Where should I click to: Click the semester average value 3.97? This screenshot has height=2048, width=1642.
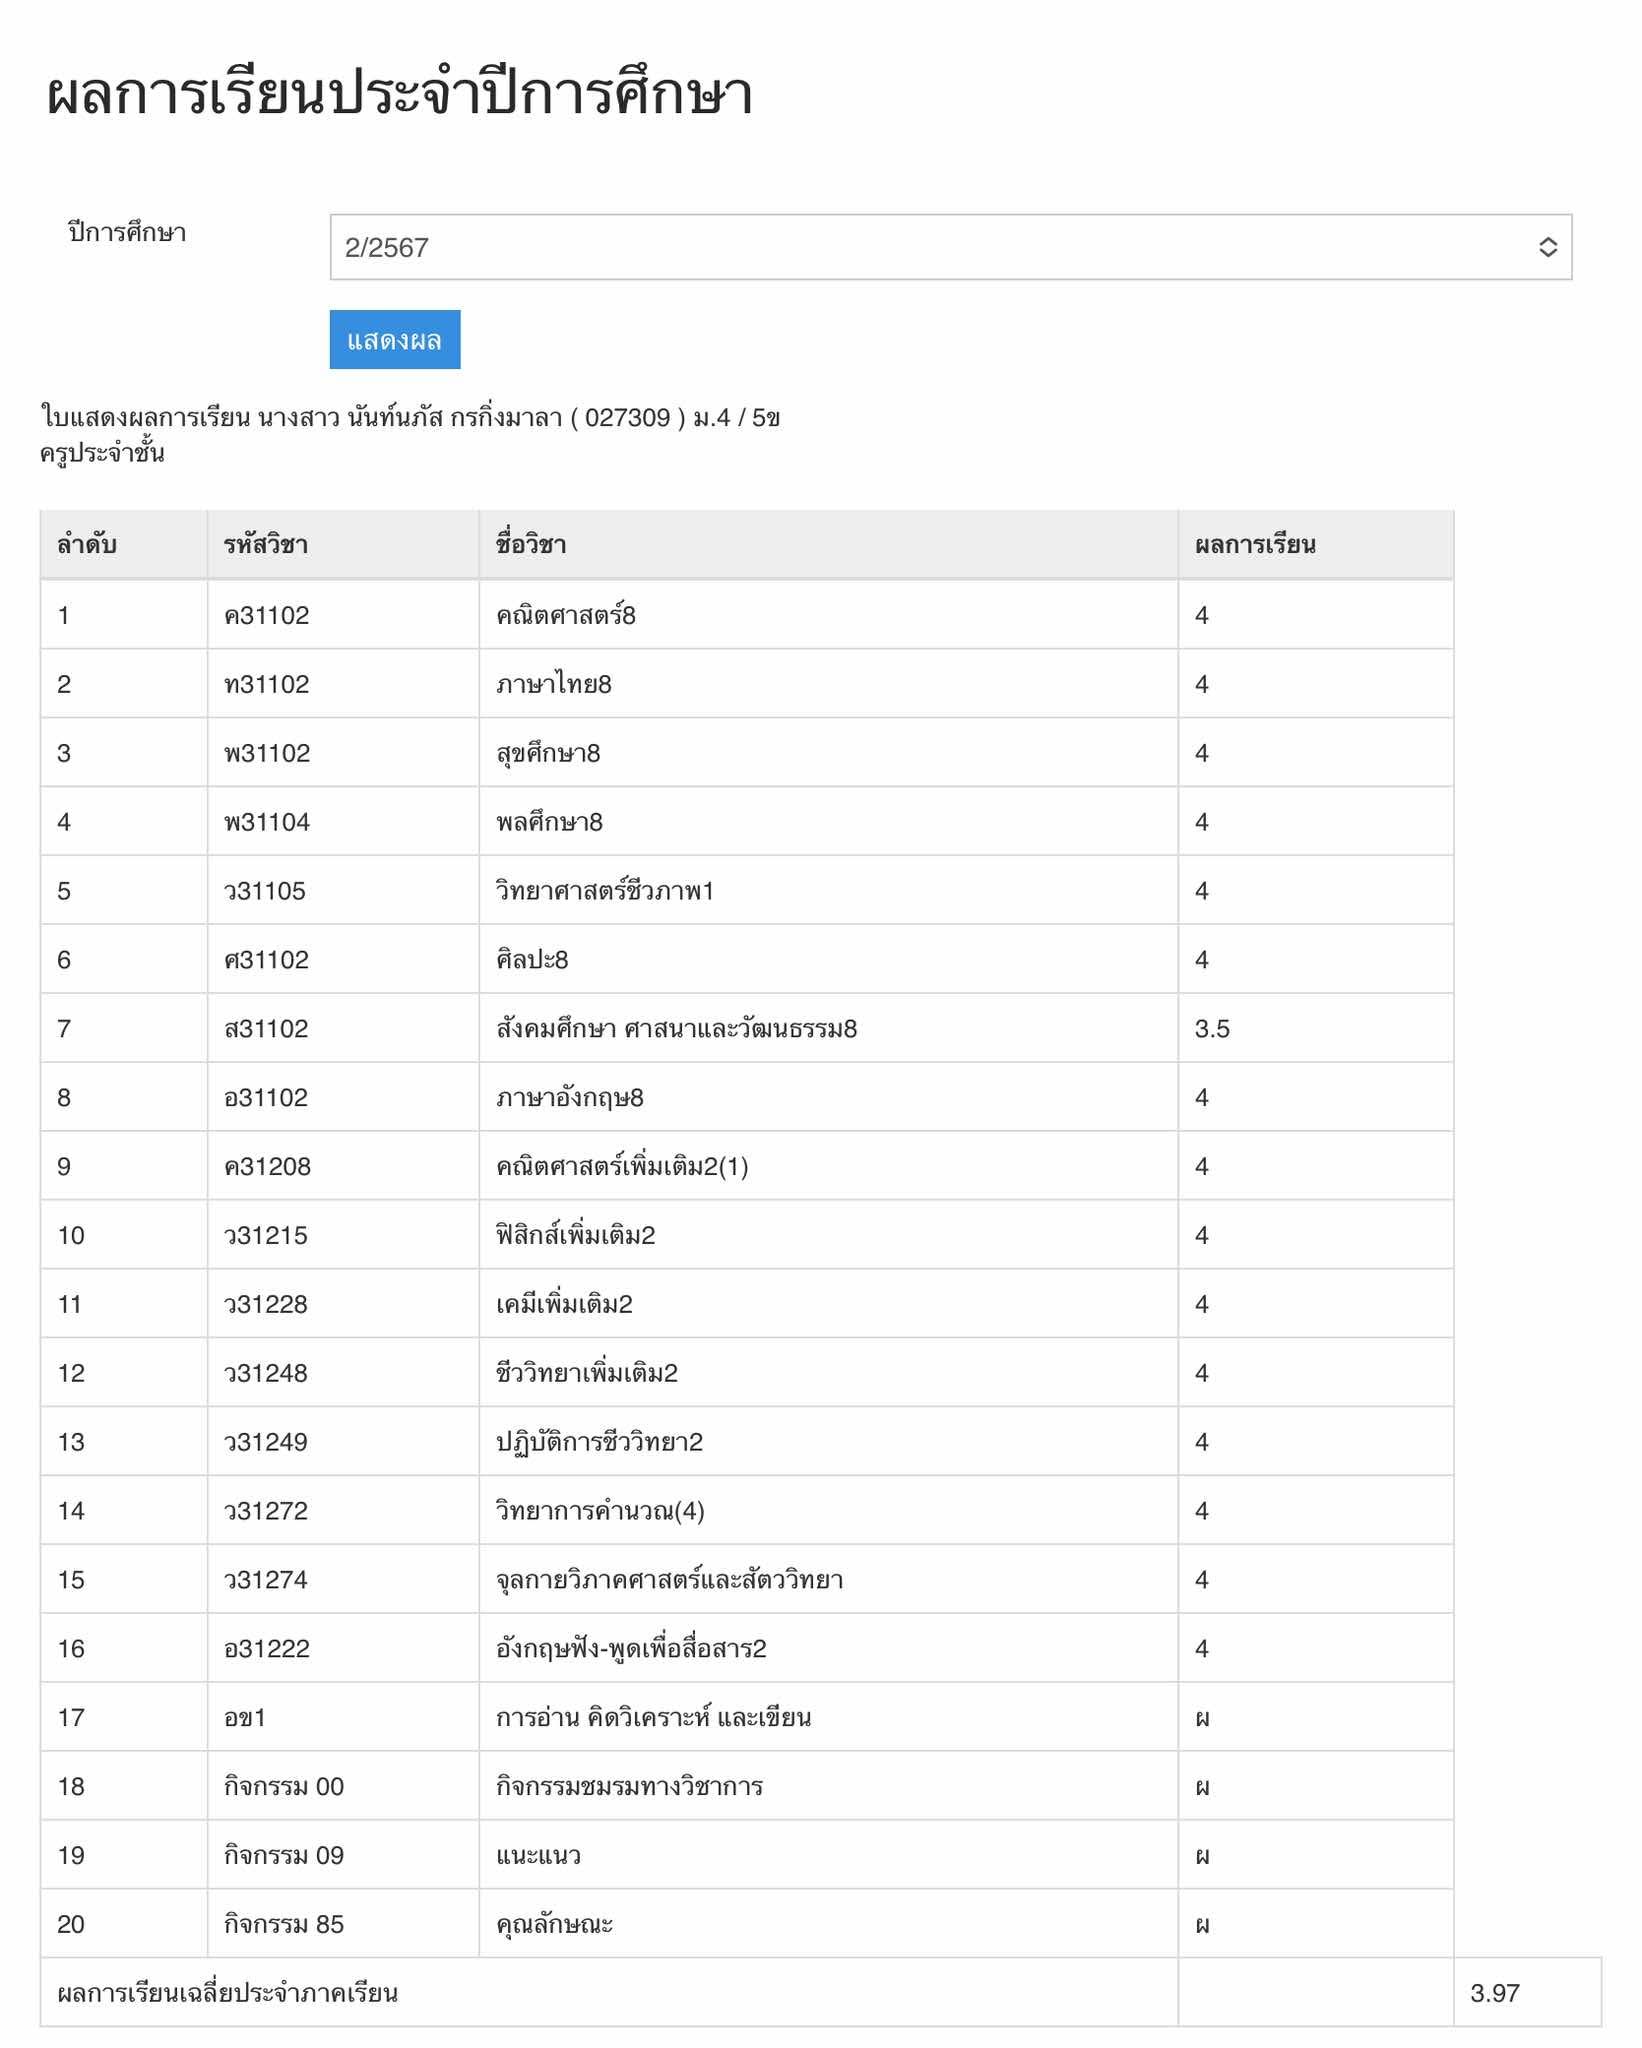(x=1495, y=1994)
